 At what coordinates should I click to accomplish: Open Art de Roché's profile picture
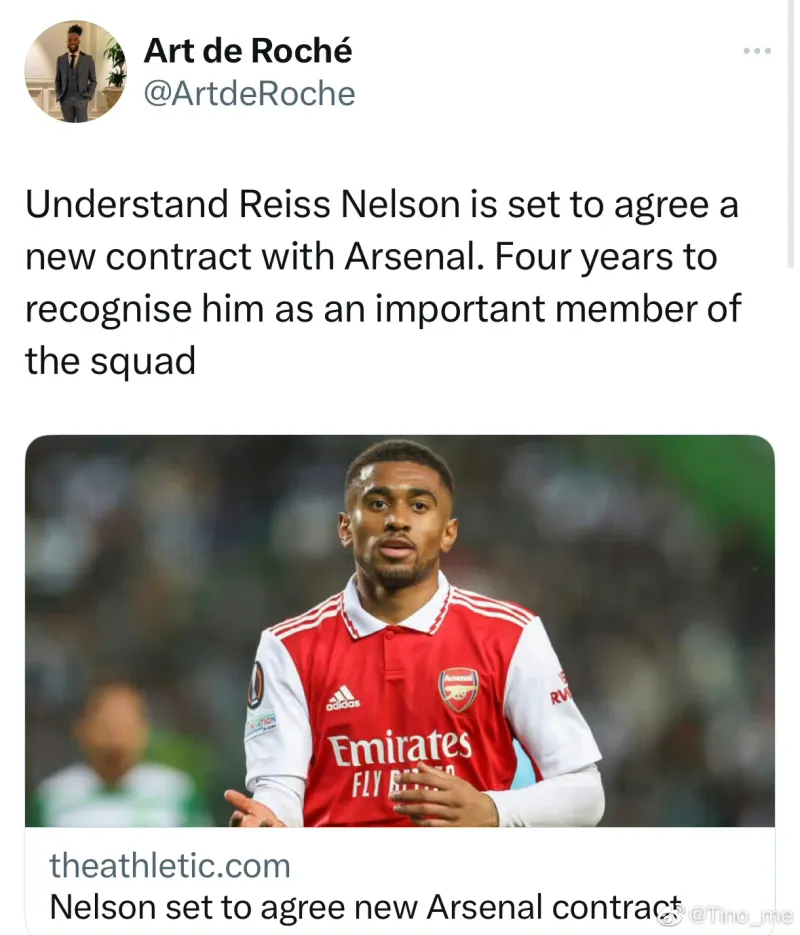tap(75, 72)
